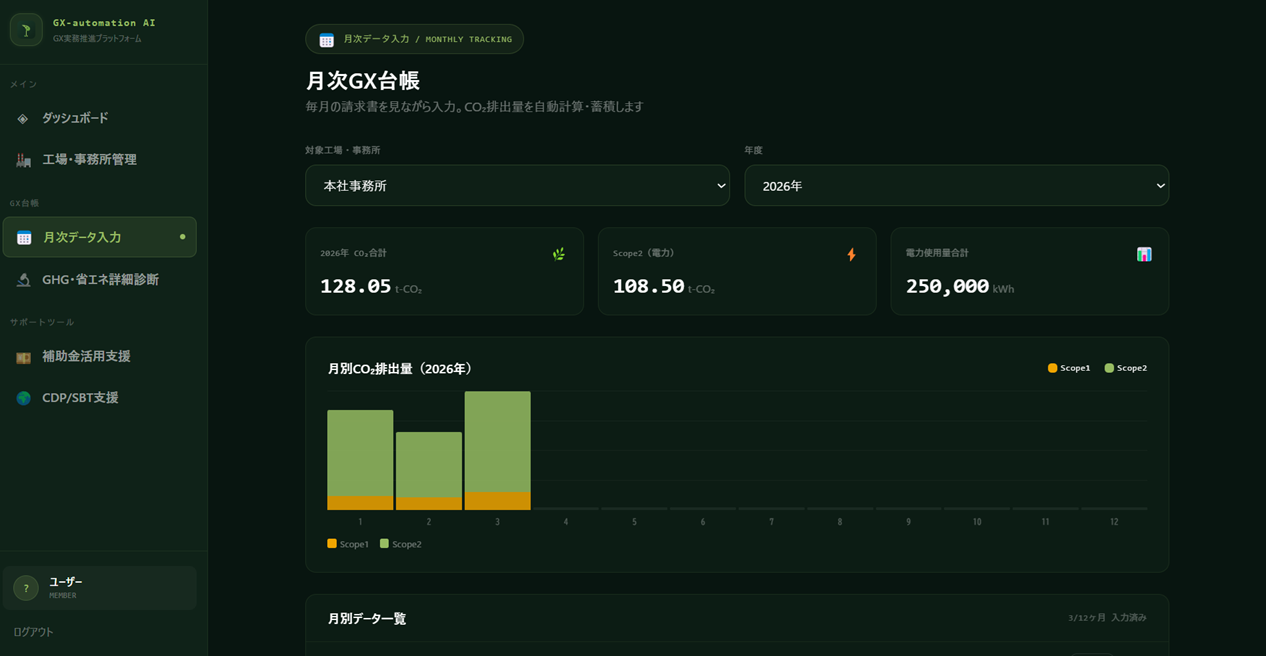The image size is (1266, 656).
Task: Click the 月別データ一覧 section heading
Action: coord(367,619)
